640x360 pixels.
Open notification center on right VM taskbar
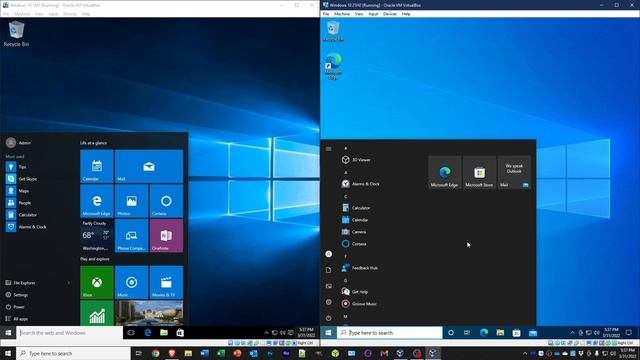point(629,333)
